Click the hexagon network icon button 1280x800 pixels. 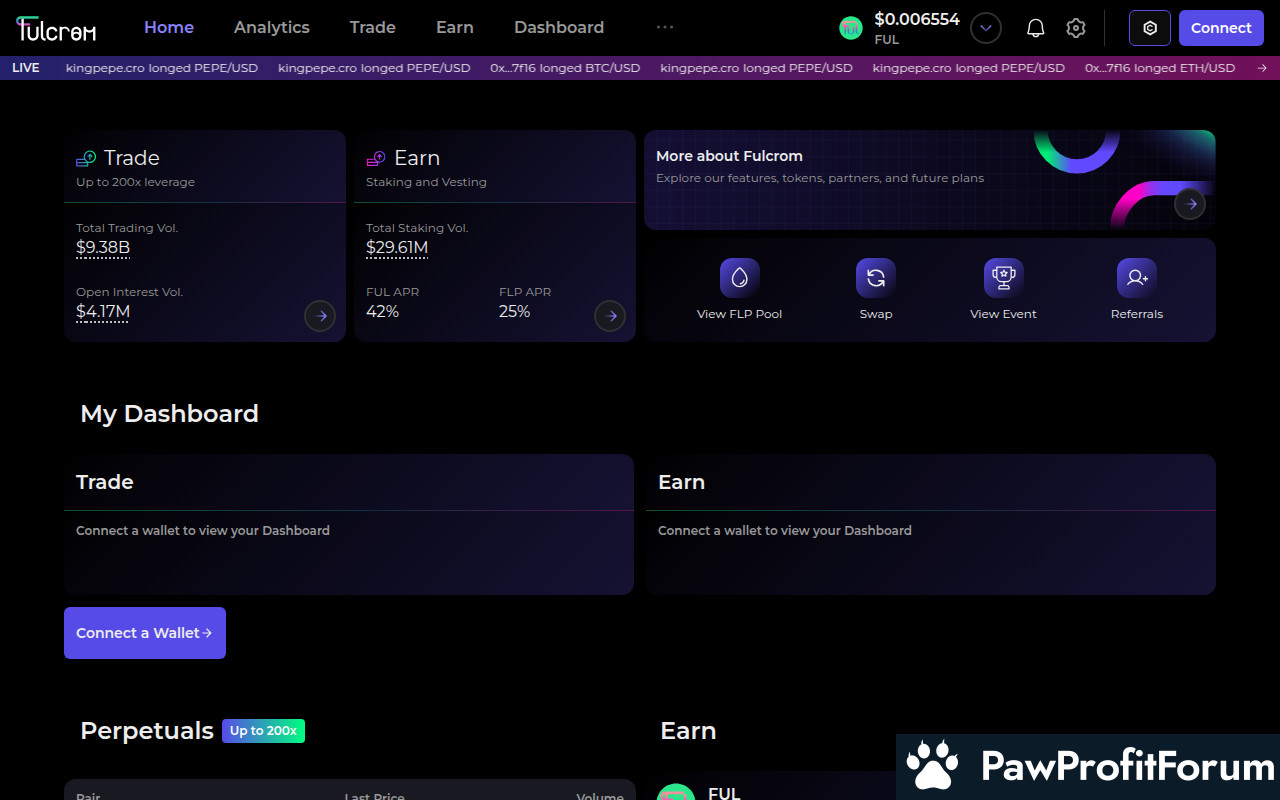tap(1149, 28)
